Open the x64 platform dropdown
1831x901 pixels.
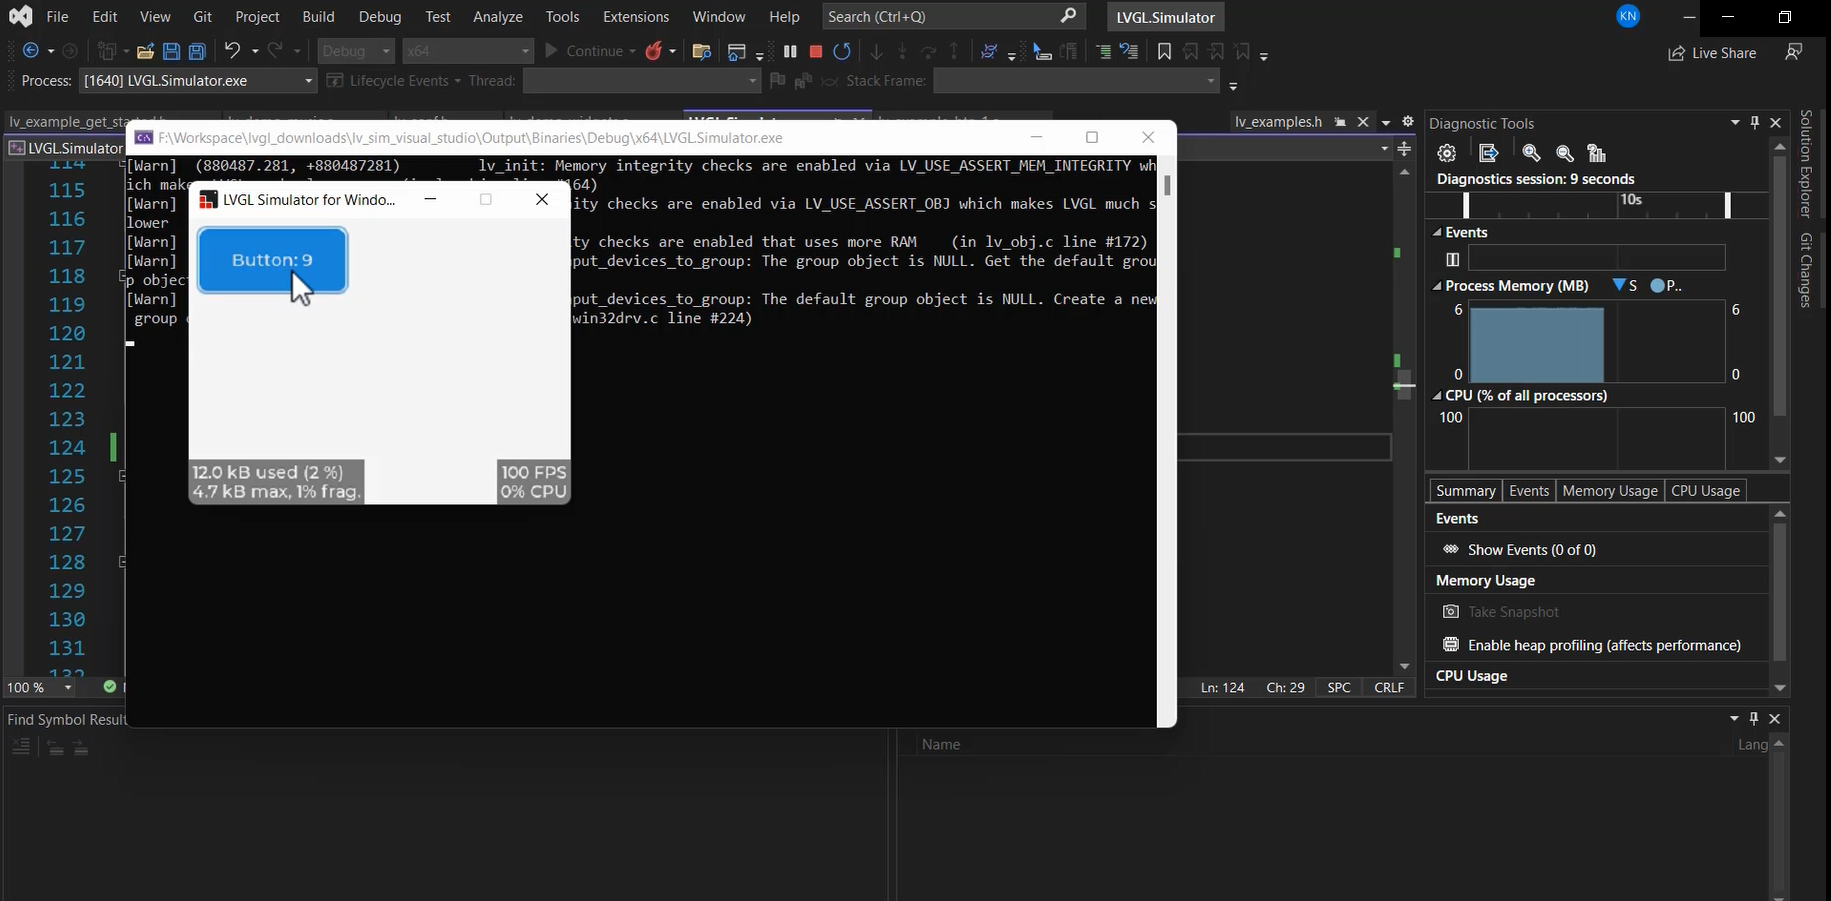468,51
